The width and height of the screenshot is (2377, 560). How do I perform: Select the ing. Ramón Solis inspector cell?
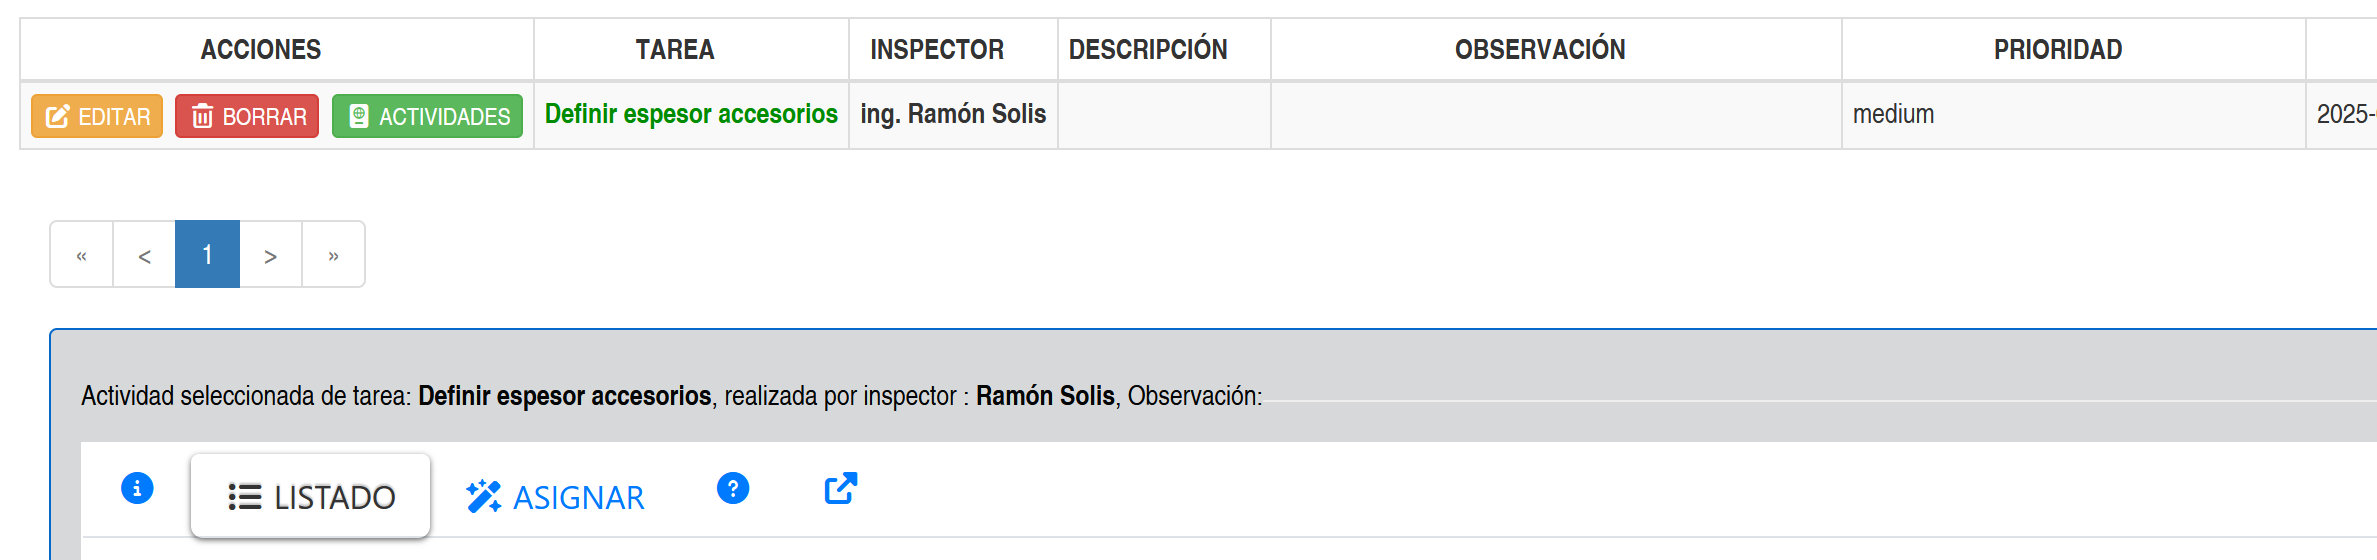(953, 114)
